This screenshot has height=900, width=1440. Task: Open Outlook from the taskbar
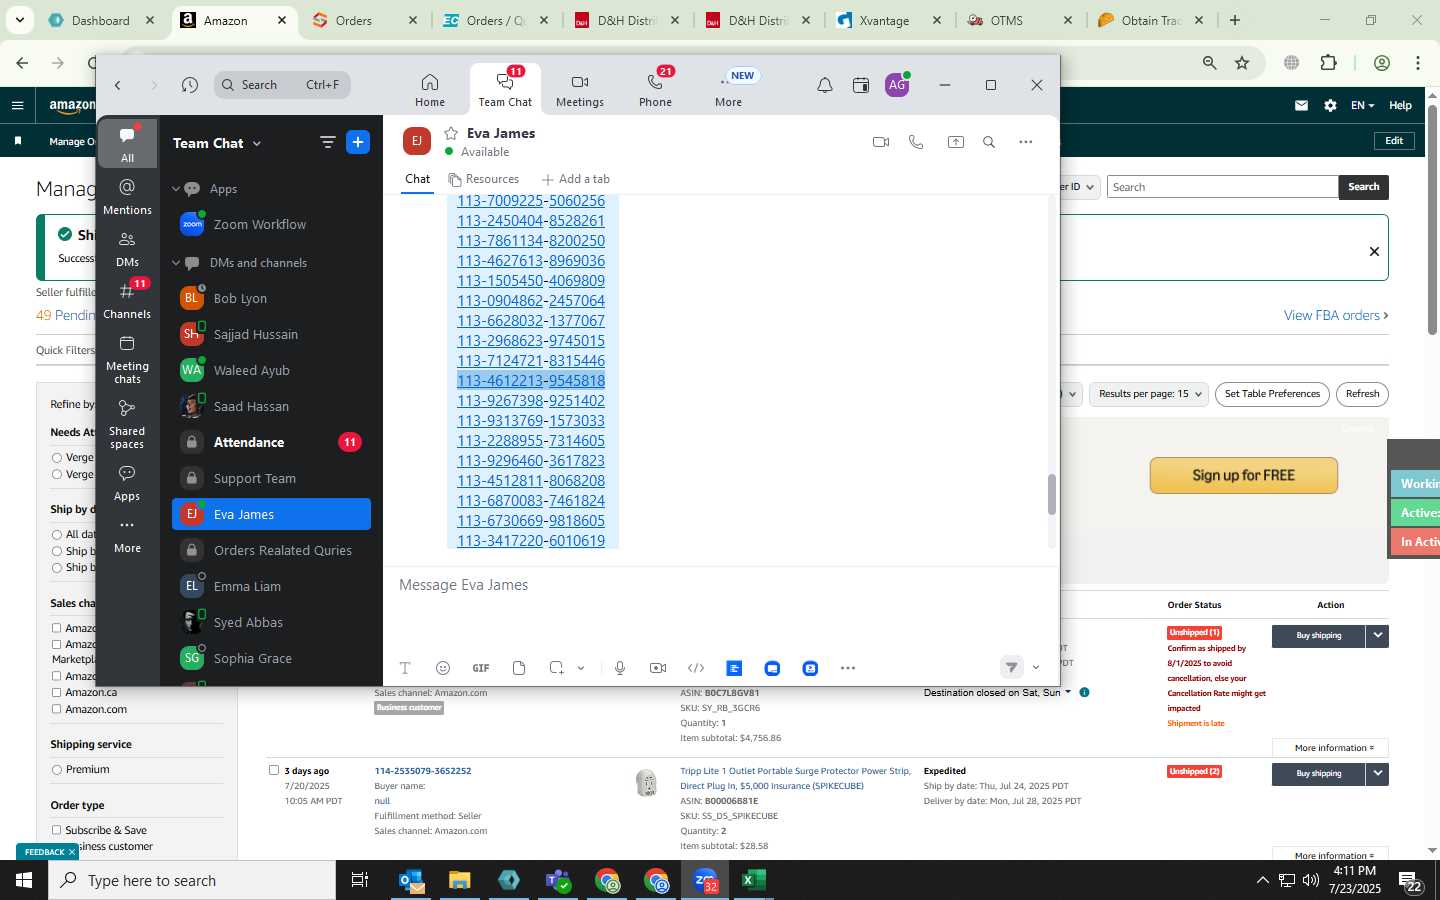(x=411, y=880)
